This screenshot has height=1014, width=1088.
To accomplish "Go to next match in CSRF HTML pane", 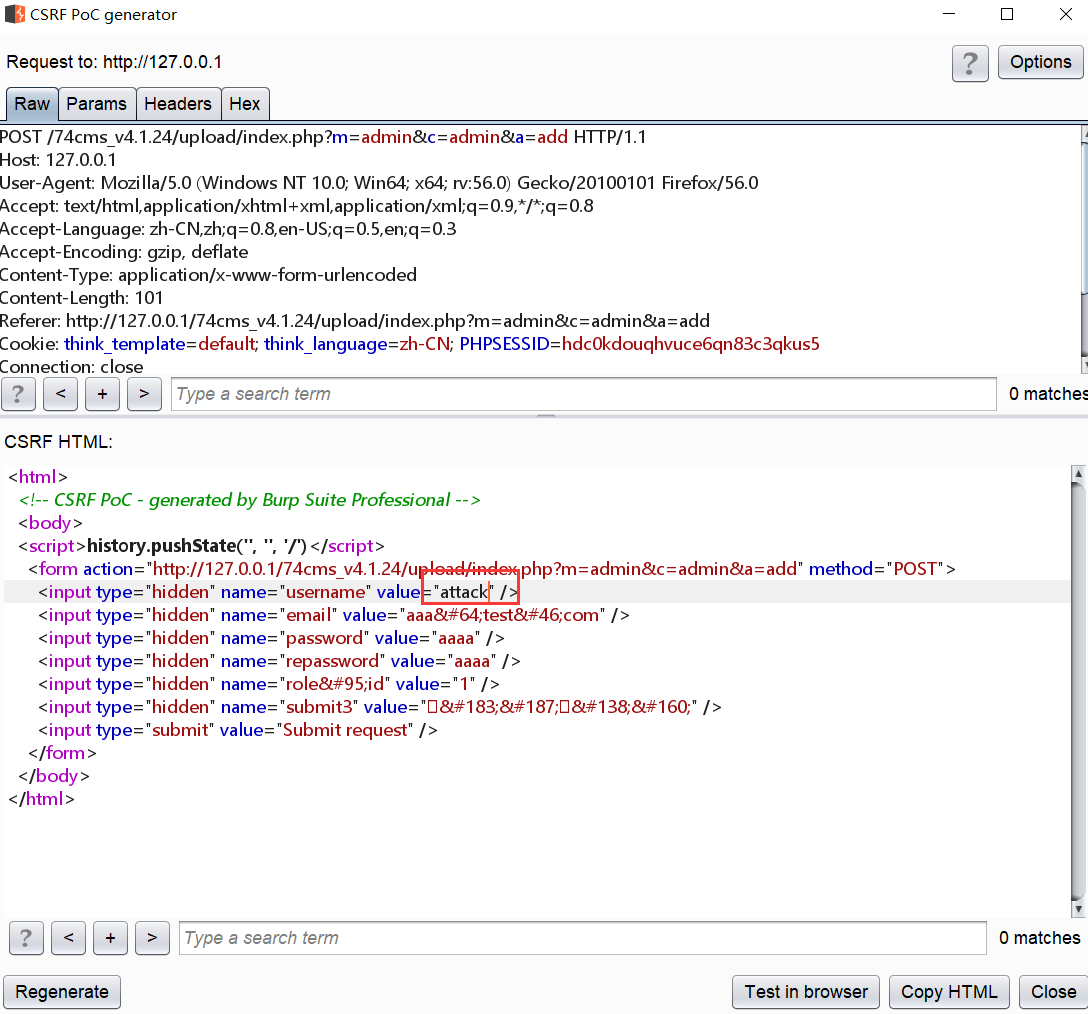I will click(153, 938).
